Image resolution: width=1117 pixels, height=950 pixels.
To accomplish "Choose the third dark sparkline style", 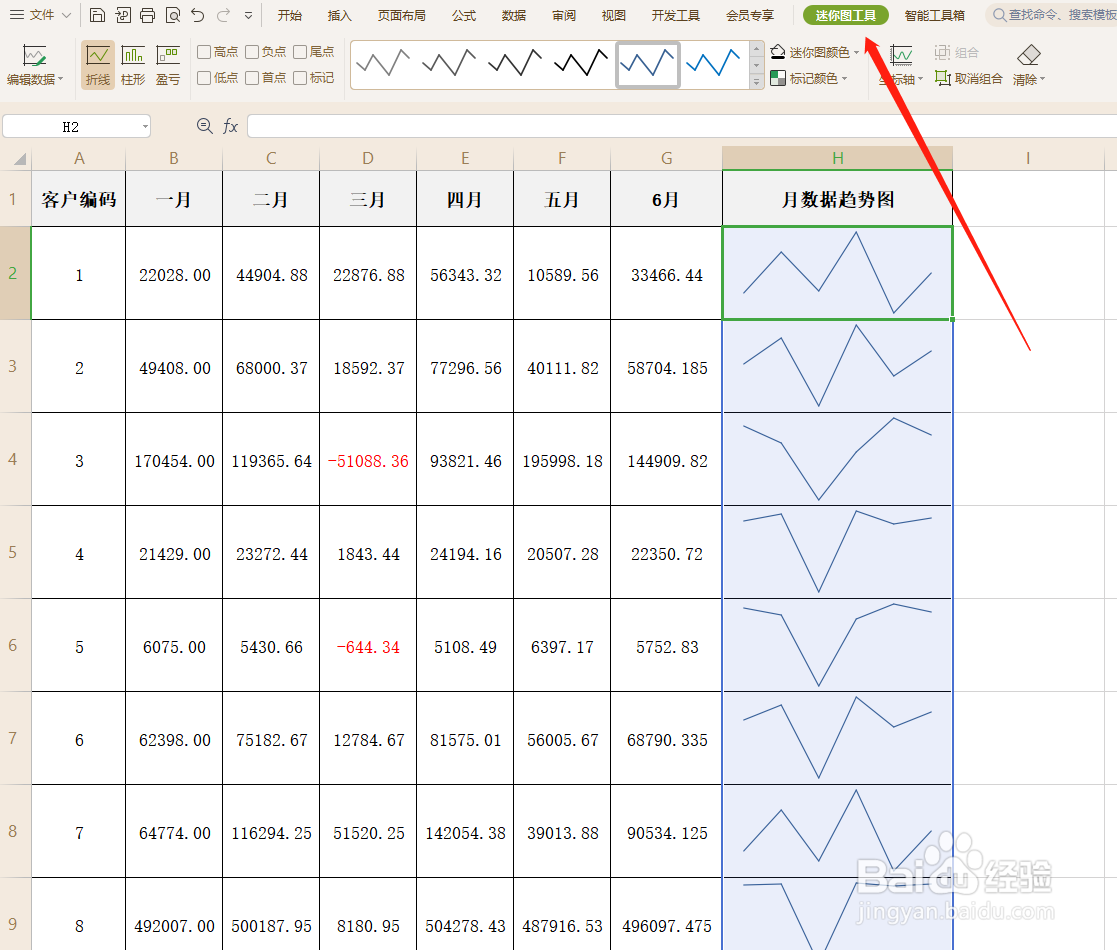I will 515,63.
